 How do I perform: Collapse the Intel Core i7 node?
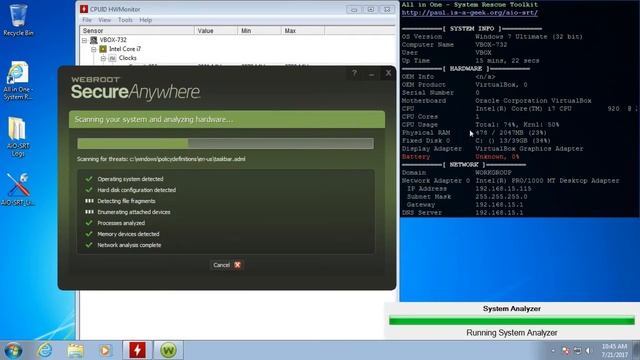coord(93,49)
